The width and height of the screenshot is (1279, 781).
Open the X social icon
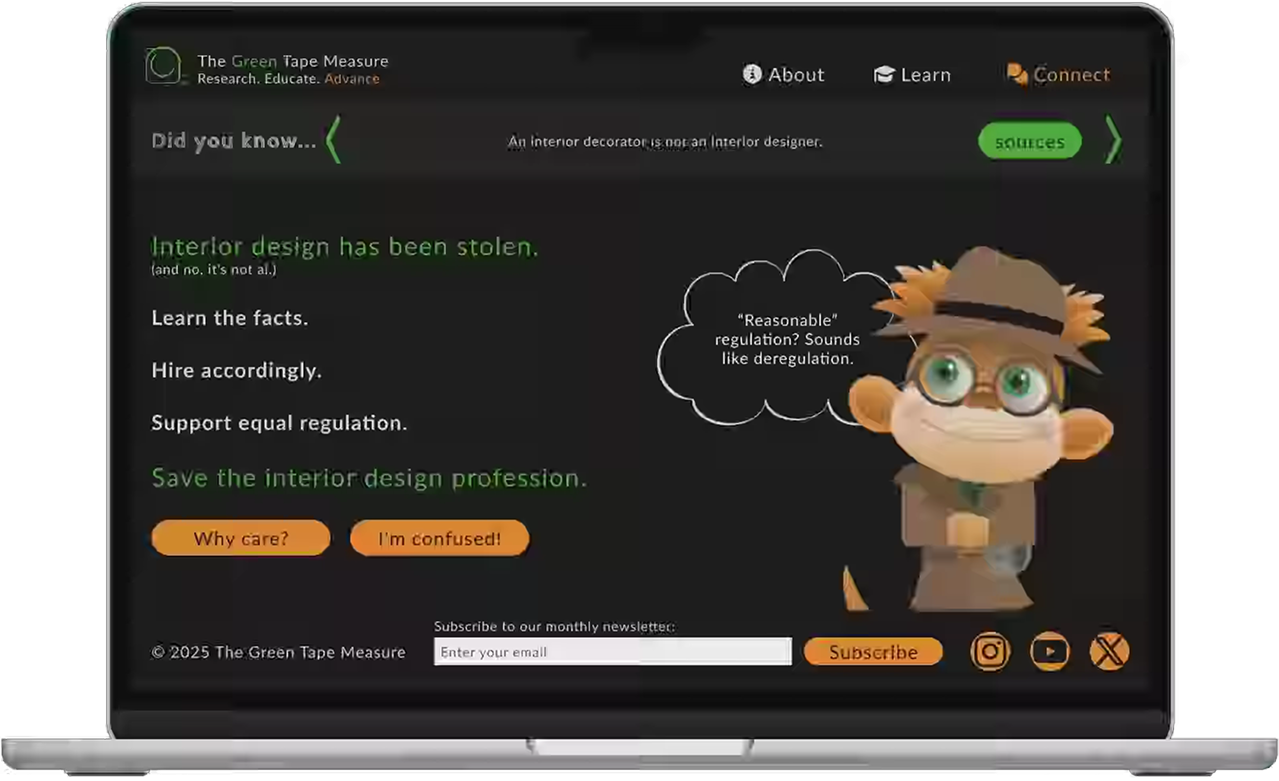(x=1109, y=652)
